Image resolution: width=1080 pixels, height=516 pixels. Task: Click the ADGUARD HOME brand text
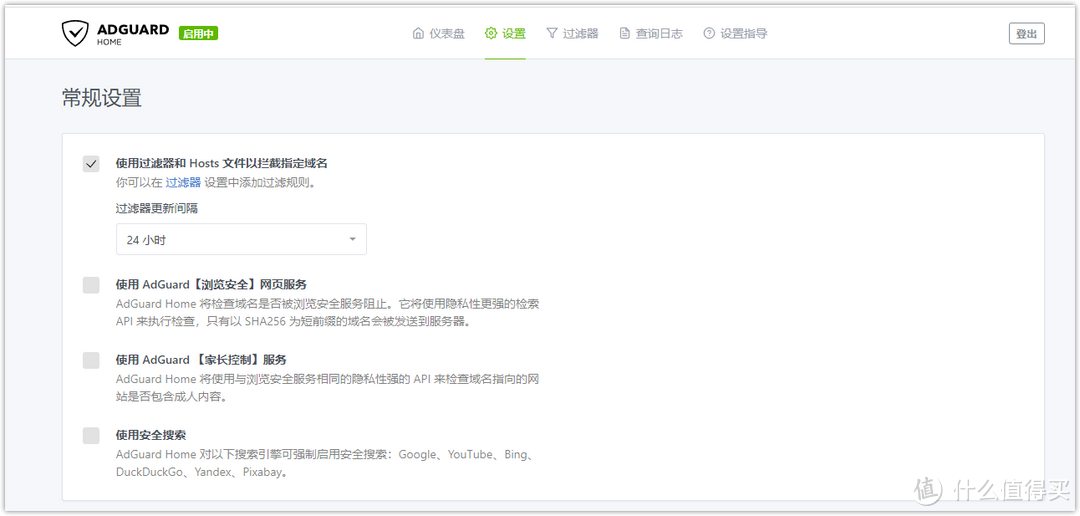pos(133,34)
